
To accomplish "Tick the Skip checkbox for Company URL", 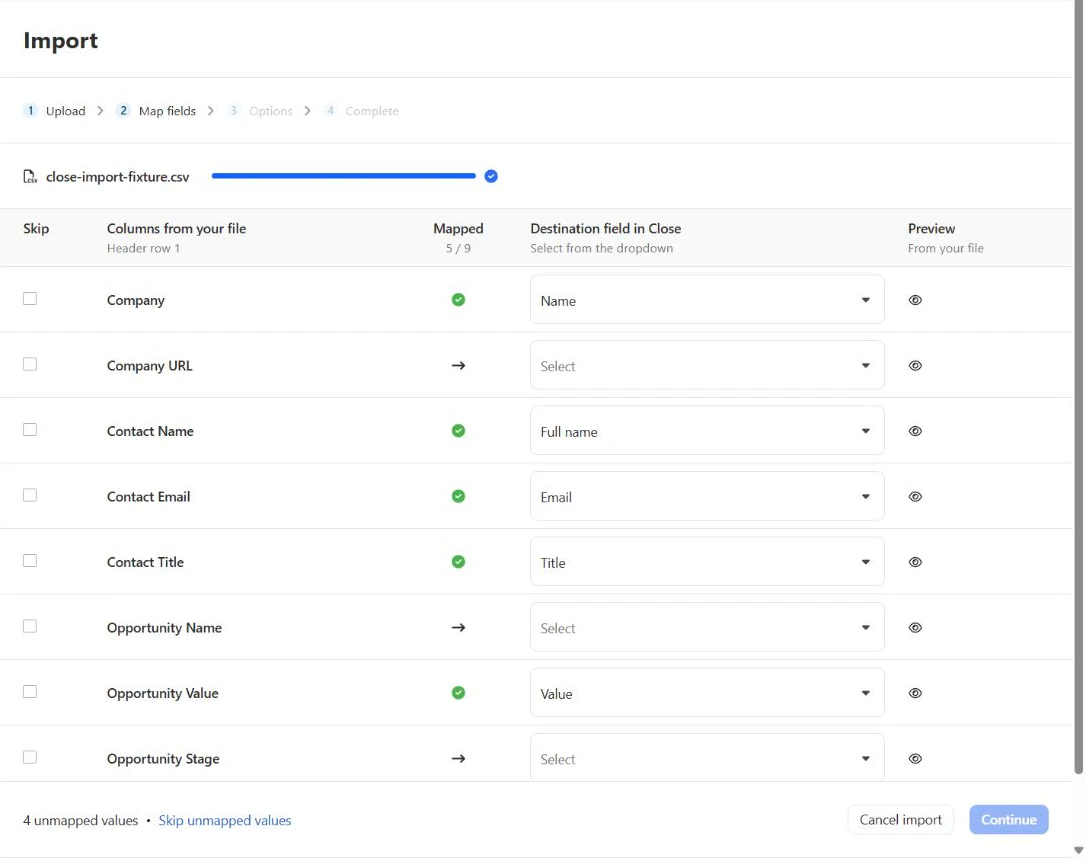I will pyautogui.click(x=30, y=364).
